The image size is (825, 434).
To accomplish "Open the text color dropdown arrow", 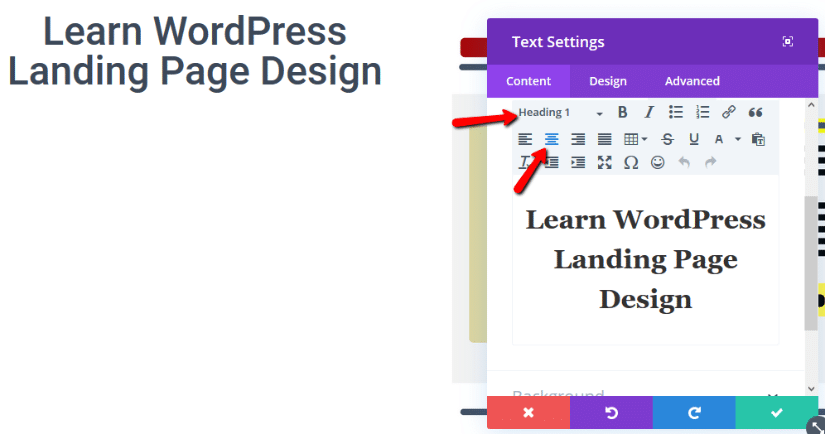I will [x=738, y=139].
